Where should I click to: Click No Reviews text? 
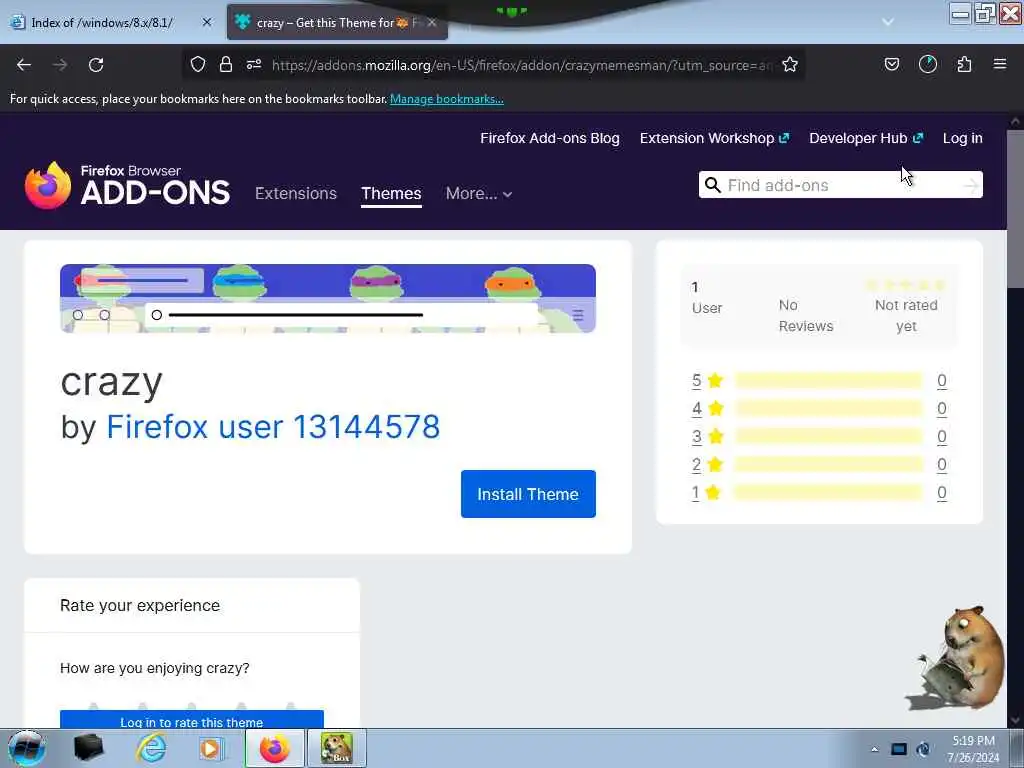806,315
